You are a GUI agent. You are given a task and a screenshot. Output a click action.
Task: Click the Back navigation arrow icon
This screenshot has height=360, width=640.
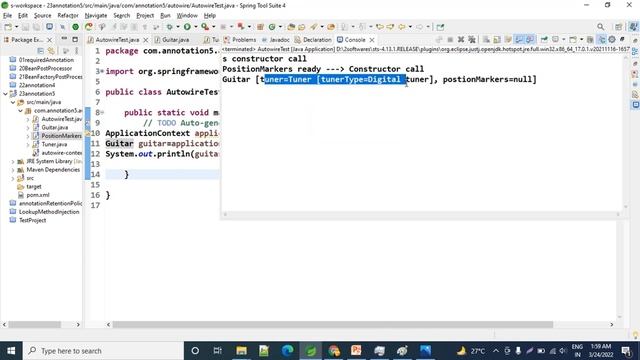(402, 27)
